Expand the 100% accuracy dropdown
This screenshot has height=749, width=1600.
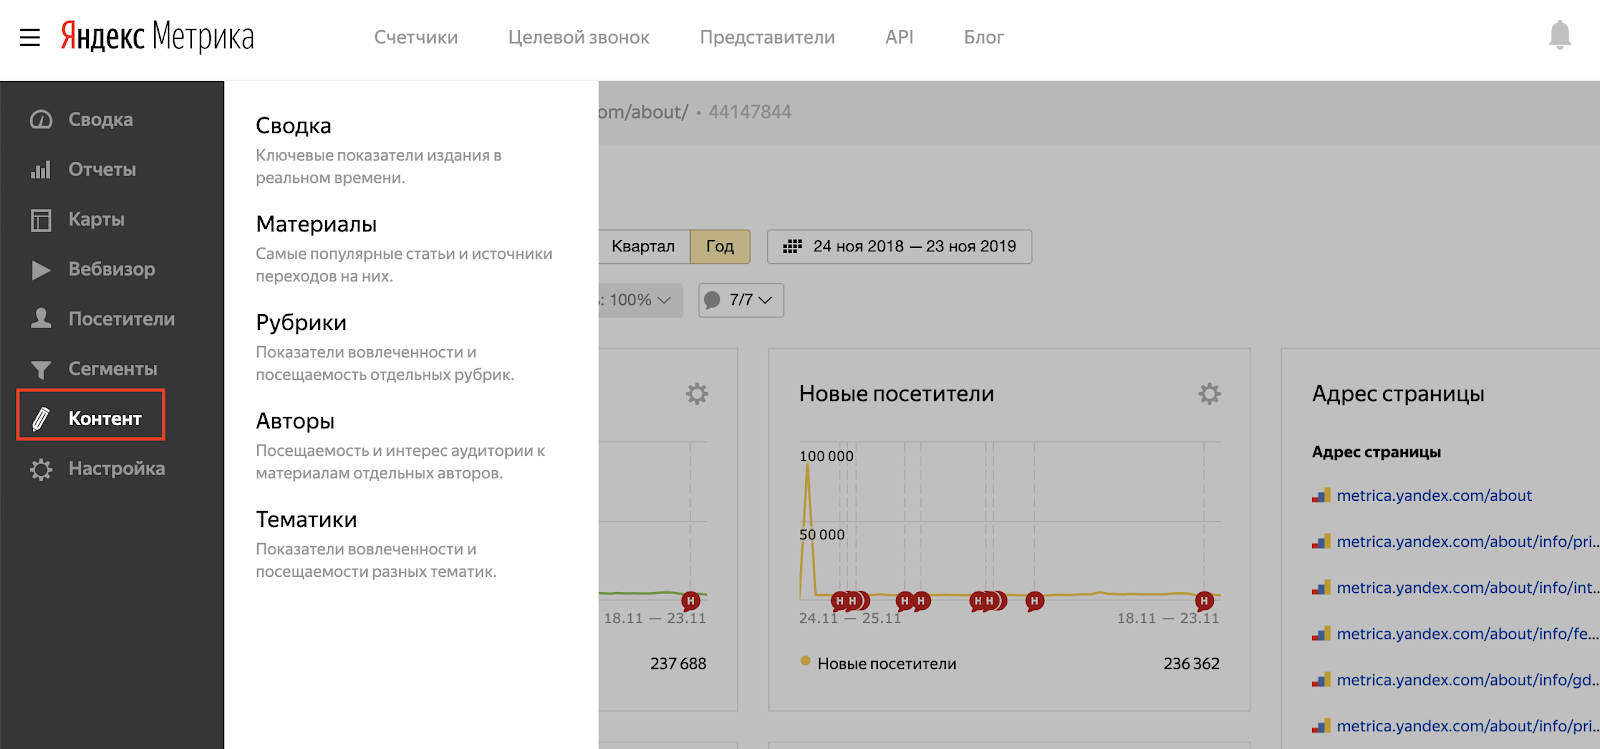coord(640,300)
